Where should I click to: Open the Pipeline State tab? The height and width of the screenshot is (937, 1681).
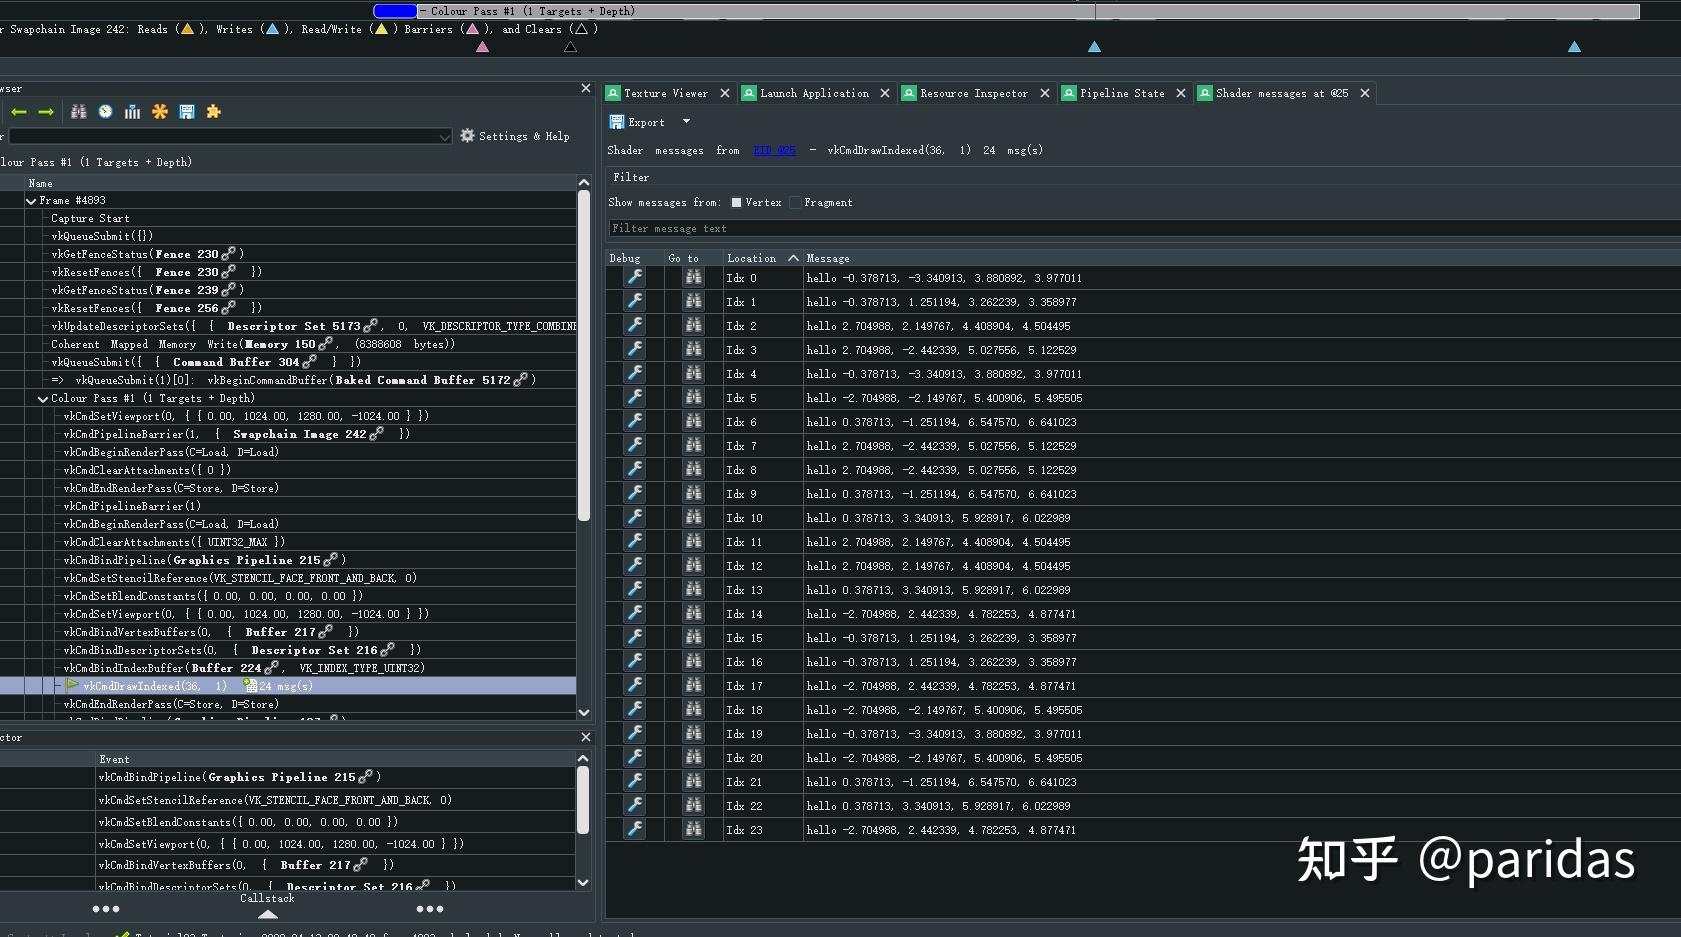(1121, 93)
